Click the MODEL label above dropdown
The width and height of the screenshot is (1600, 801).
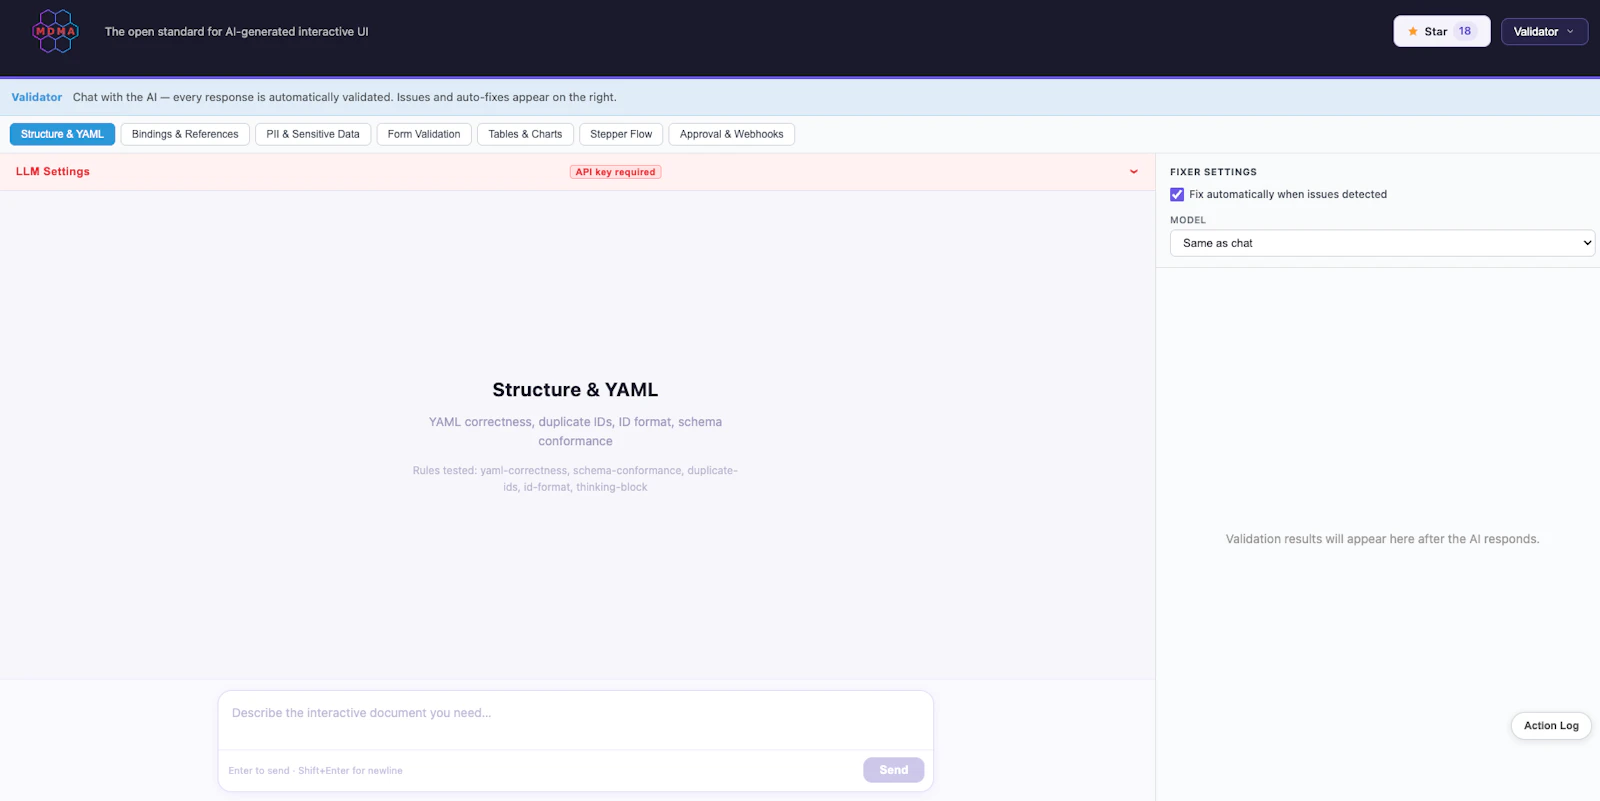(1188, 220)
